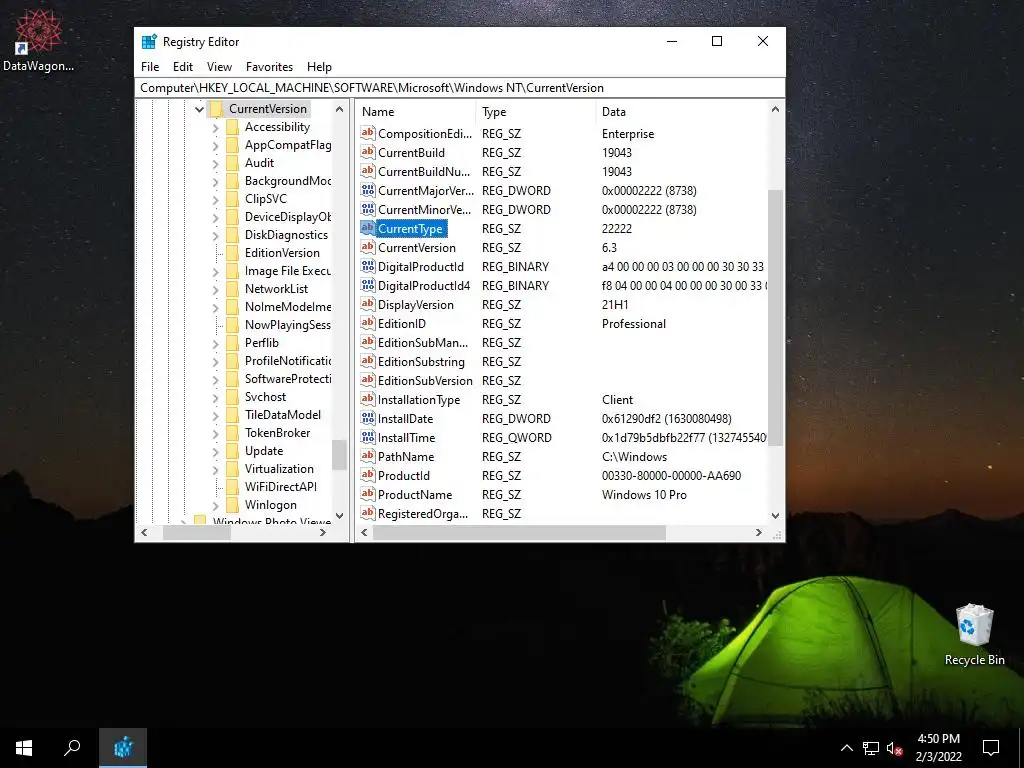Open the Edit menu
1024x768 pixels.
[x=183, y=67]
